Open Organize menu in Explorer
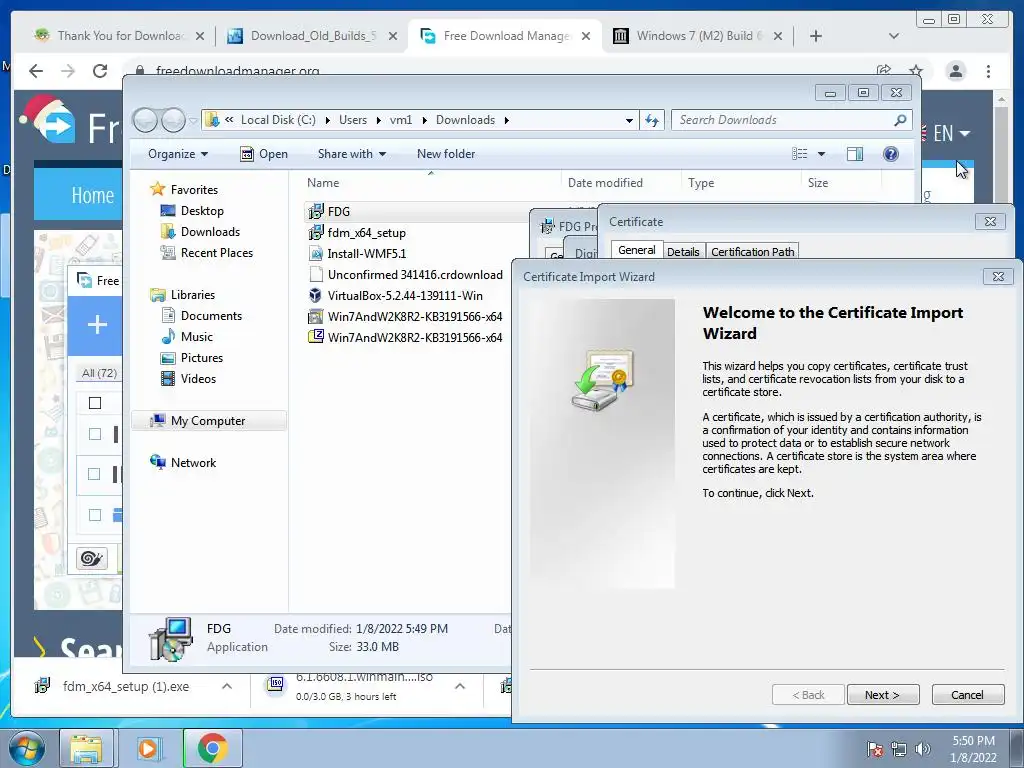Screen dimensions: 1024x768 pos(178,154)
